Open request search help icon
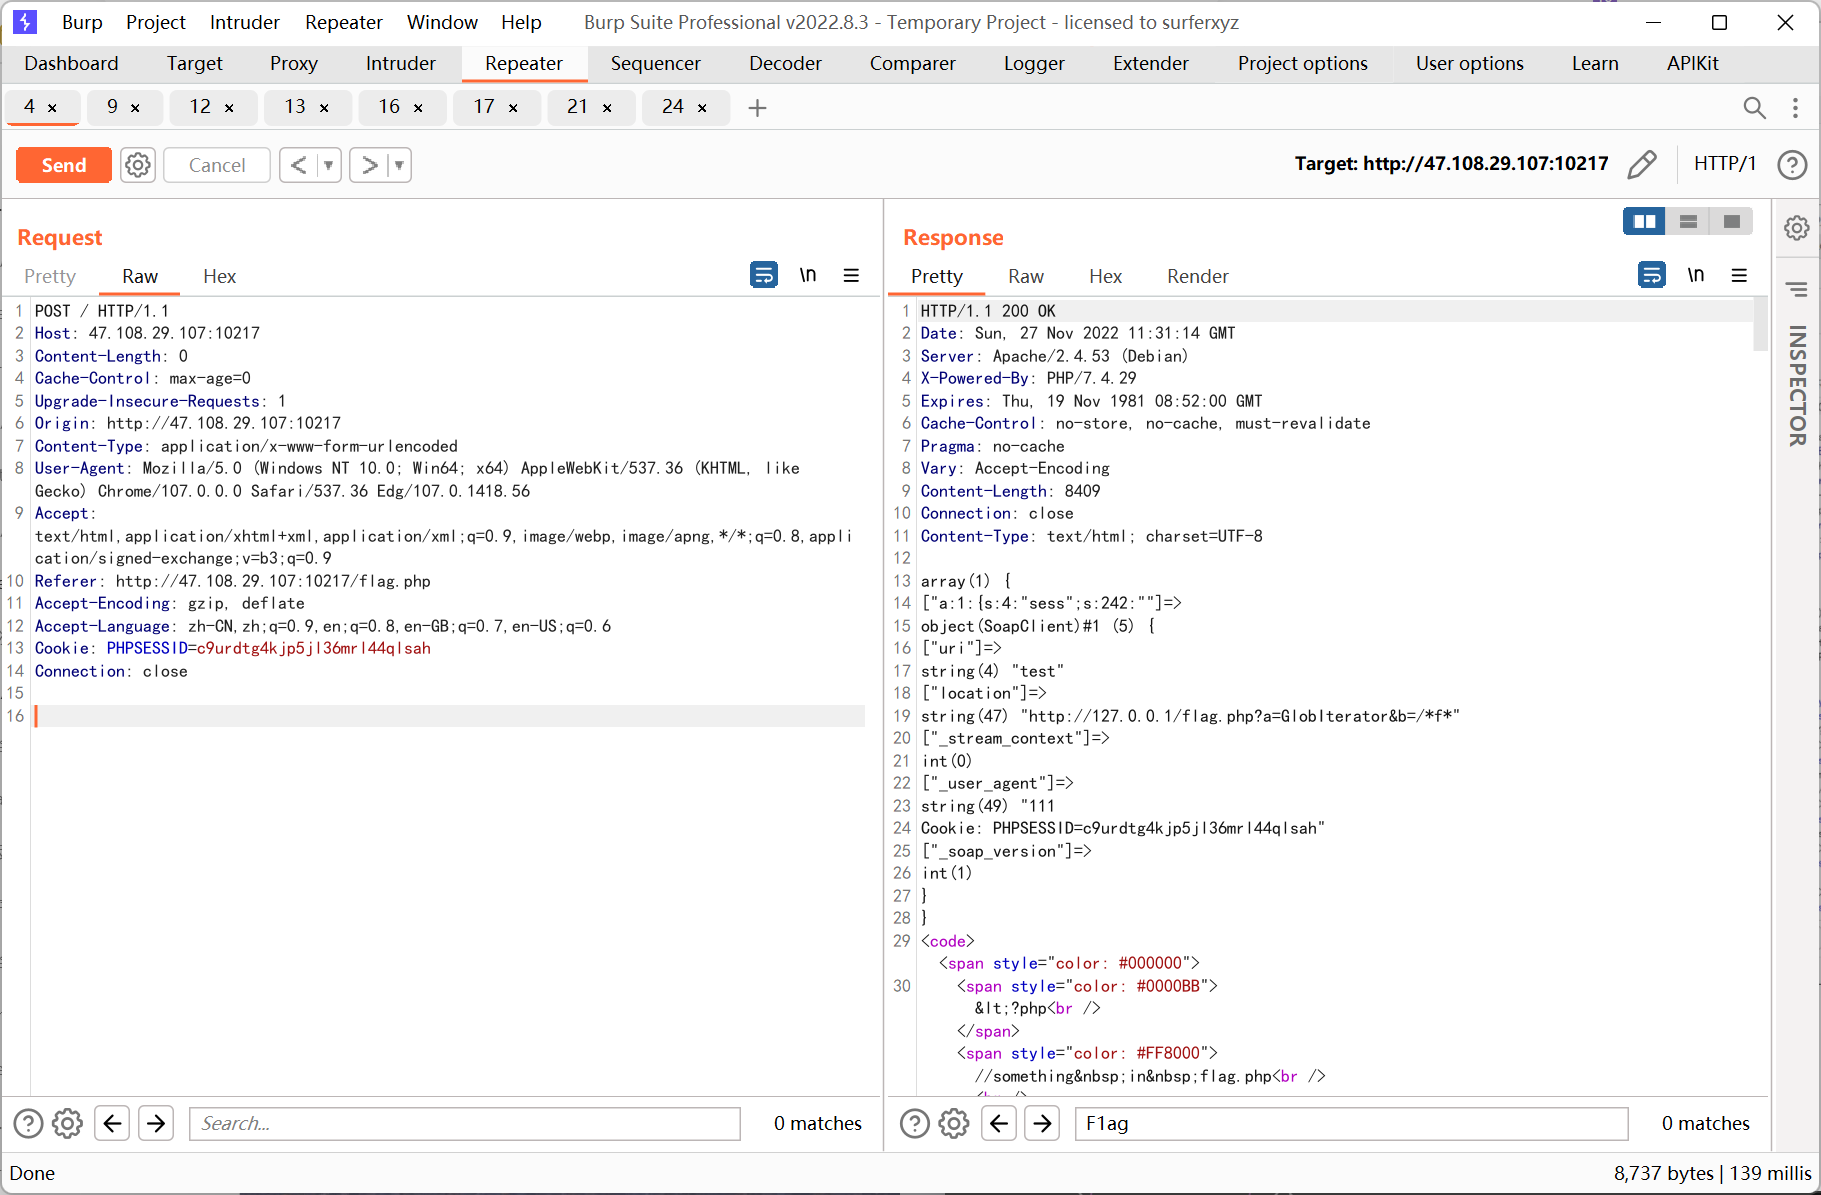 (x=28, y=1123)
